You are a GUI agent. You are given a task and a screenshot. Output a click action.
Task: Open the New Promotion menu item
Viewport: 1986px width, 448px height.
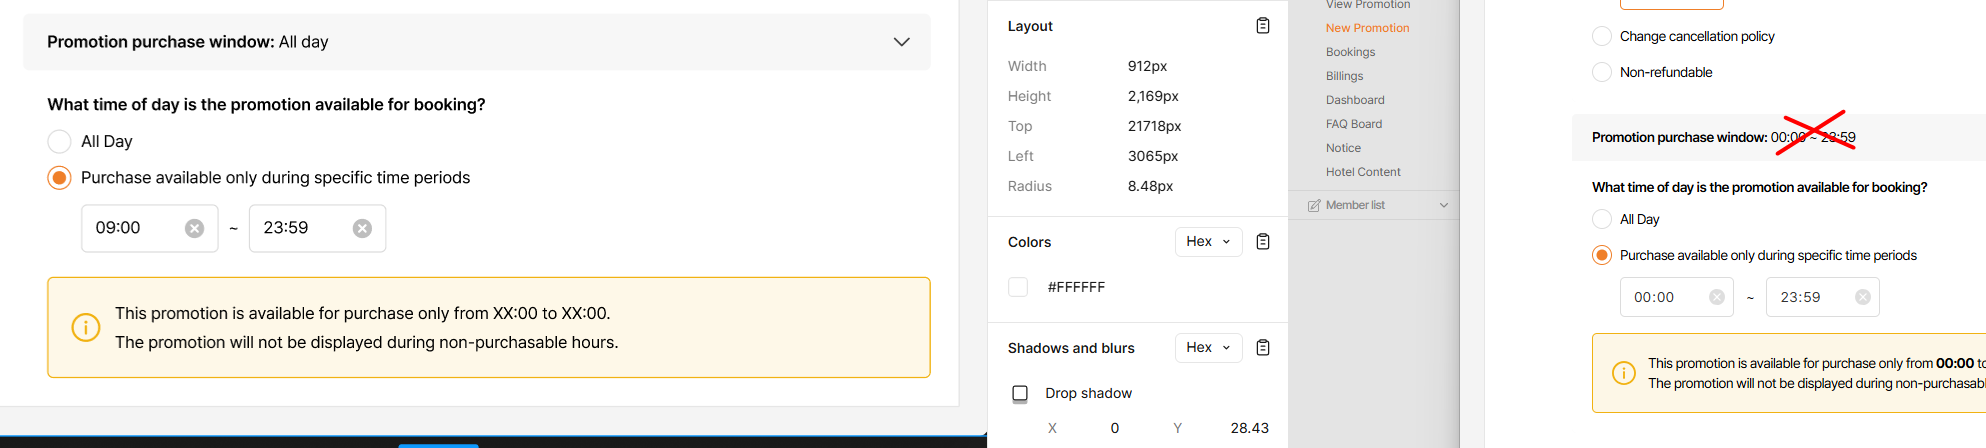click(1367, 28)
